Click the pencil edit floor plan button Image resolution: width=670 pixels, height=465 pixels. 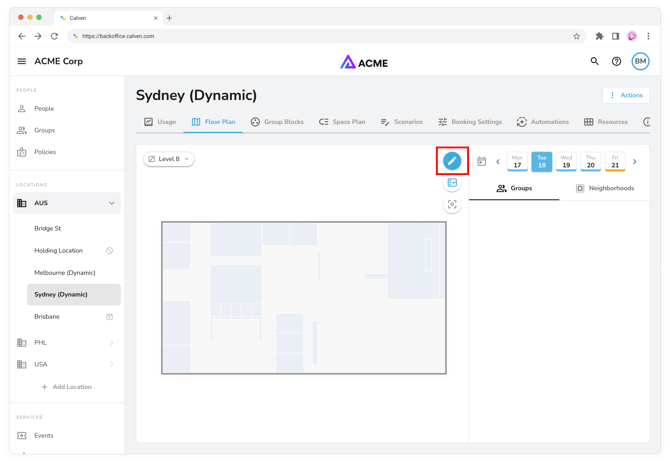452,161
